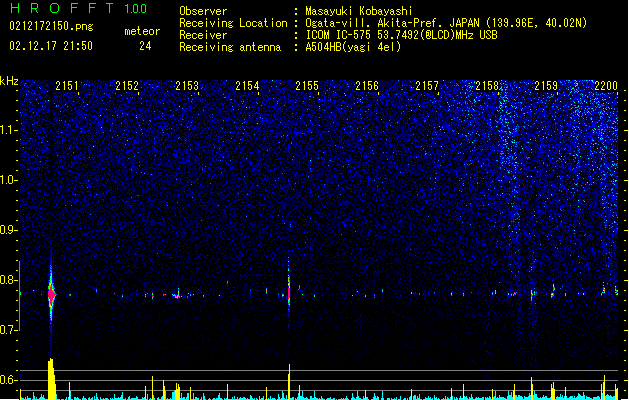The image size is (629, 400).
Task: Click the 2154 time axis marker
Action: click(247, 86)
